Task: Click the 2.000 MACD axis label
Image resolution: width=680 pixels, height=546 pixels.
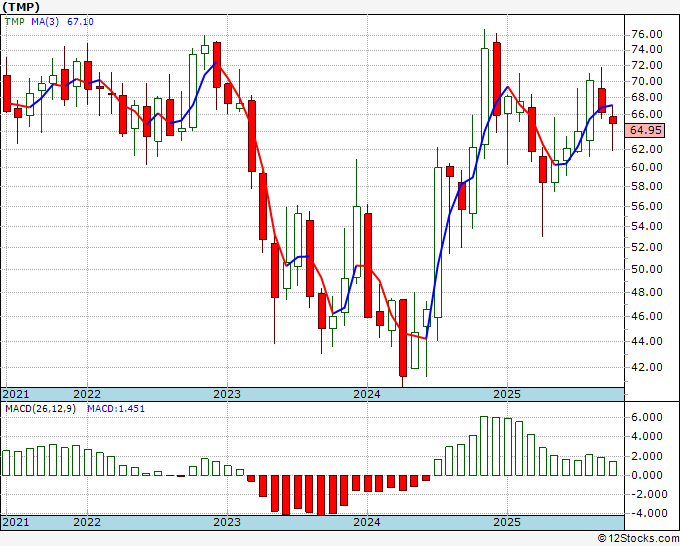Action: click(647, 456)
